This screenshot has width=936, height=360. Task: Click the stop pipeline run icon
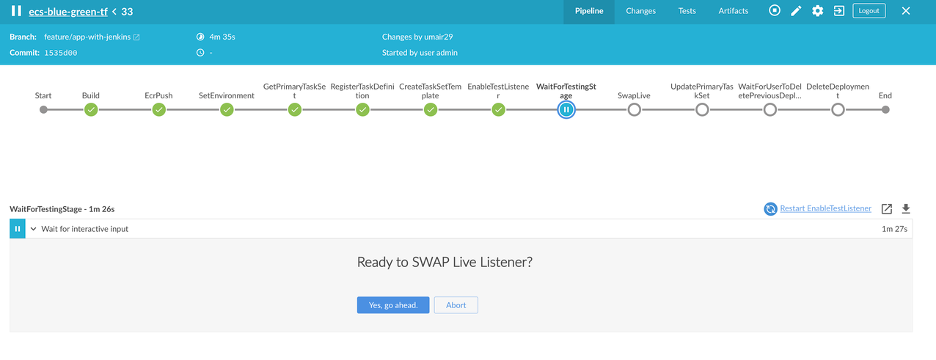(x=774, y=11)
